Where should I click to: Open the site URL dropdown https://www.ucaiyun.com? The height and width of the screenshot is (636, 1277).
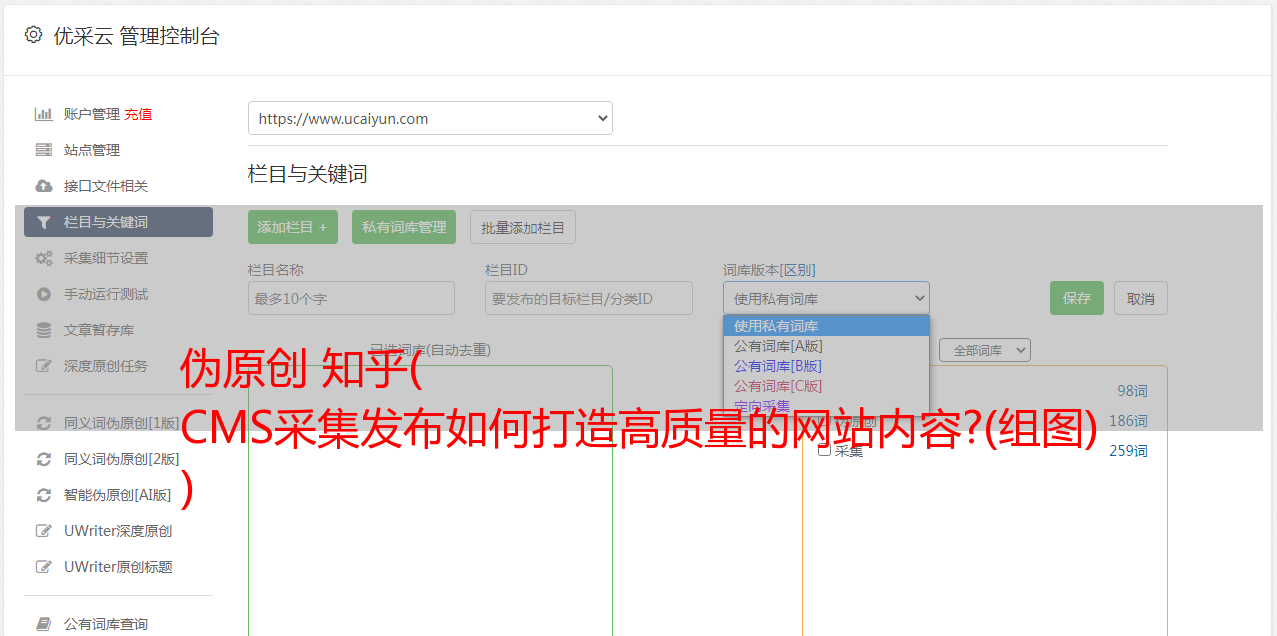tap(430, 118)
